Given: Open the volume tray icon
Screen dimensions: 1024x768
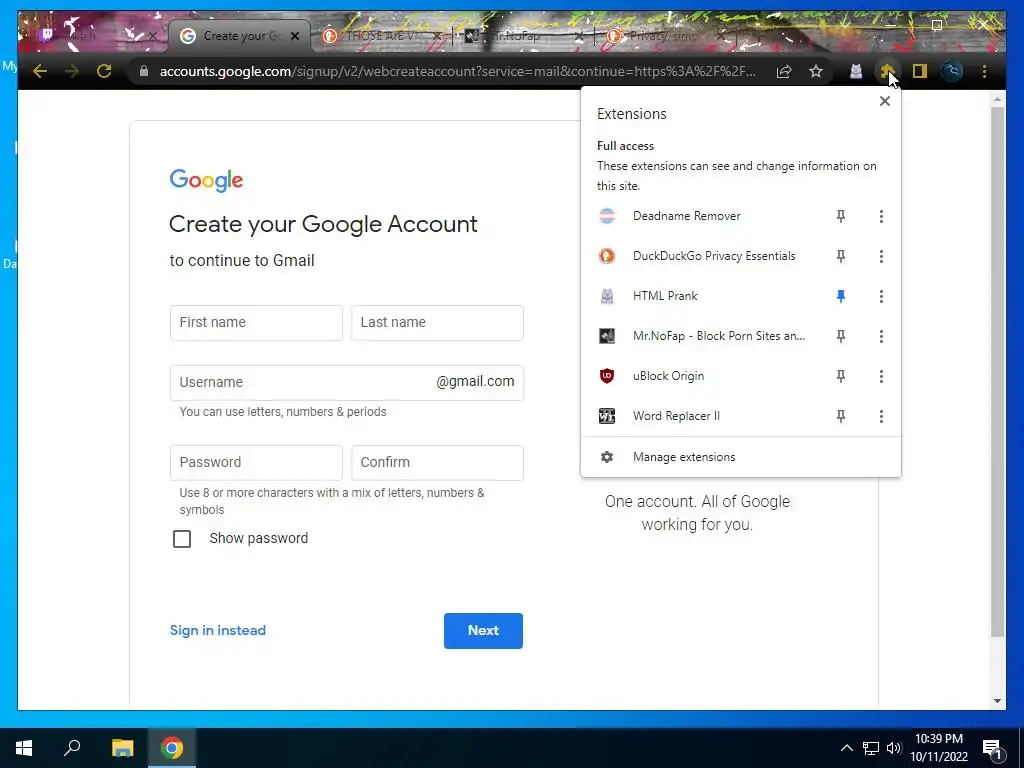Looking at the screenshot, I should click(894, 748).
